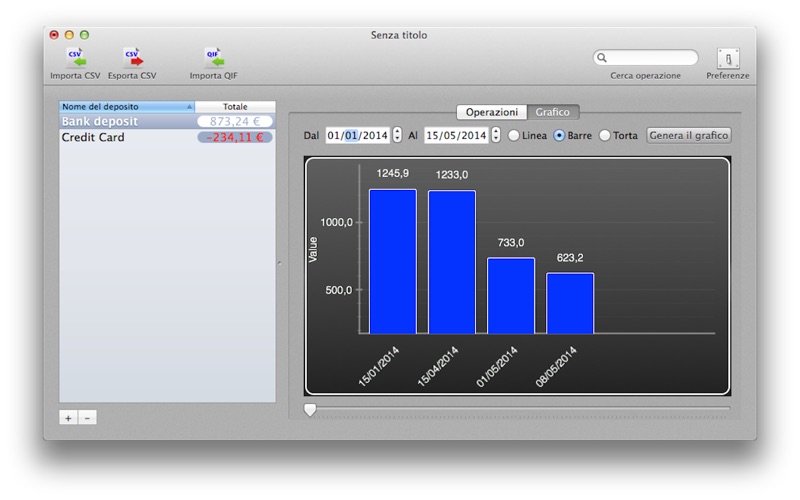Viewport: 800px width, 500px height.
Task: Minimize window with yellow button
Action: pyautogui.click(x=69, y=35)
